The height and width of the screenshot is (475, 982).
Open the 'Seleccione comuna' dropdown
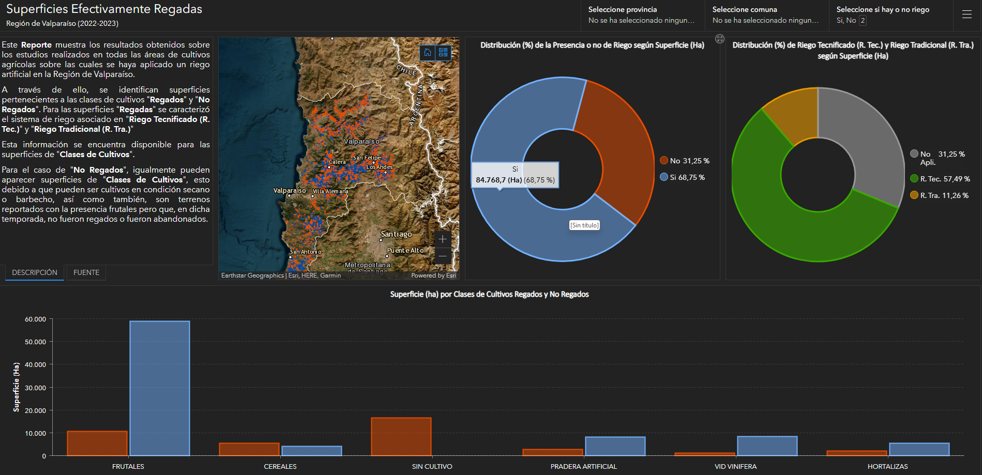point(765,15)
